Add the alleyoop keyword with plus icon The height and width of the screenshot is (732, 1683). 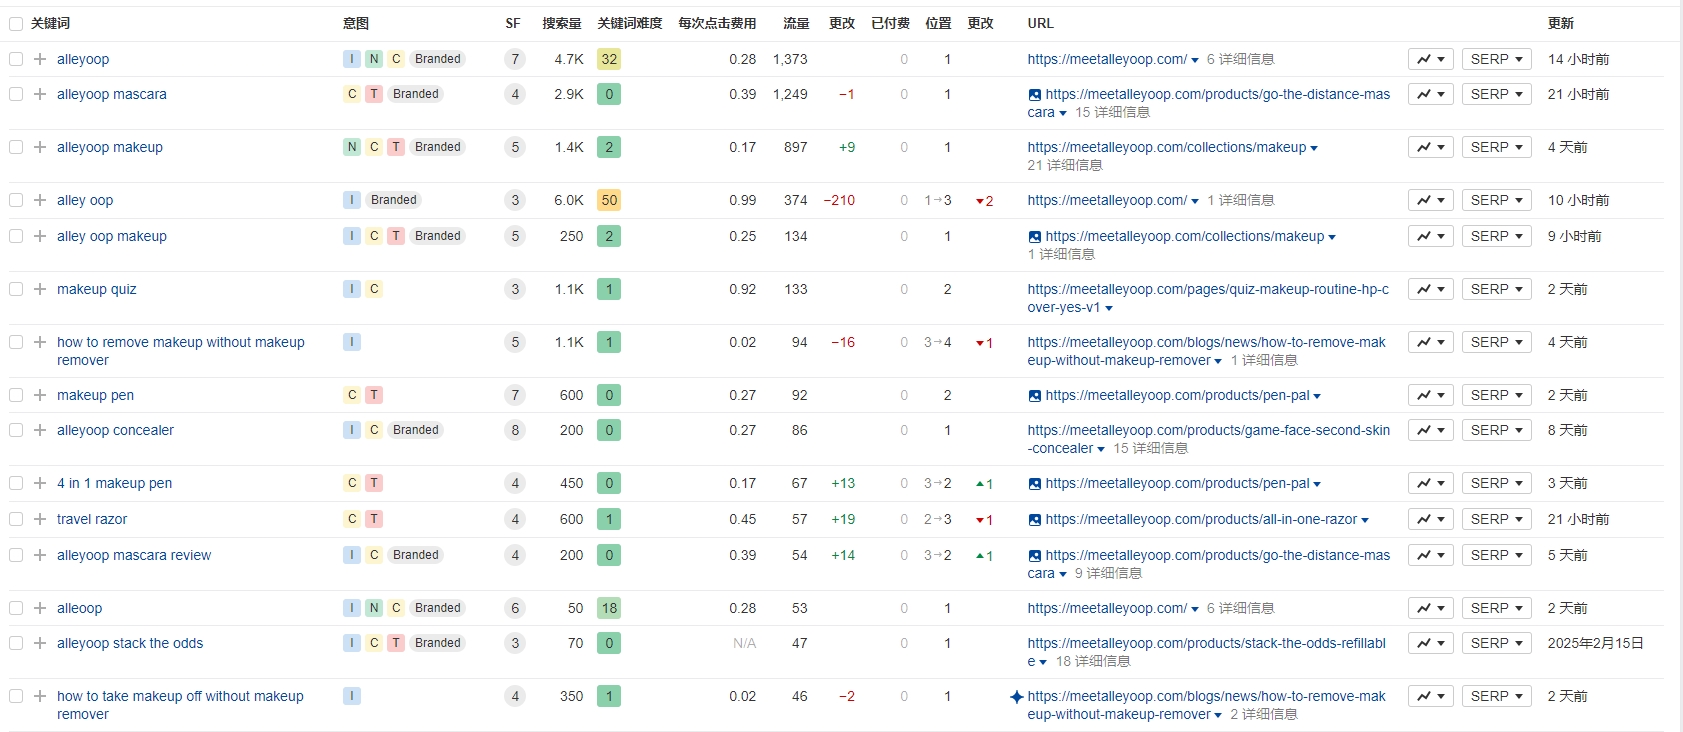pyautogui.click(x=40, y=59)
